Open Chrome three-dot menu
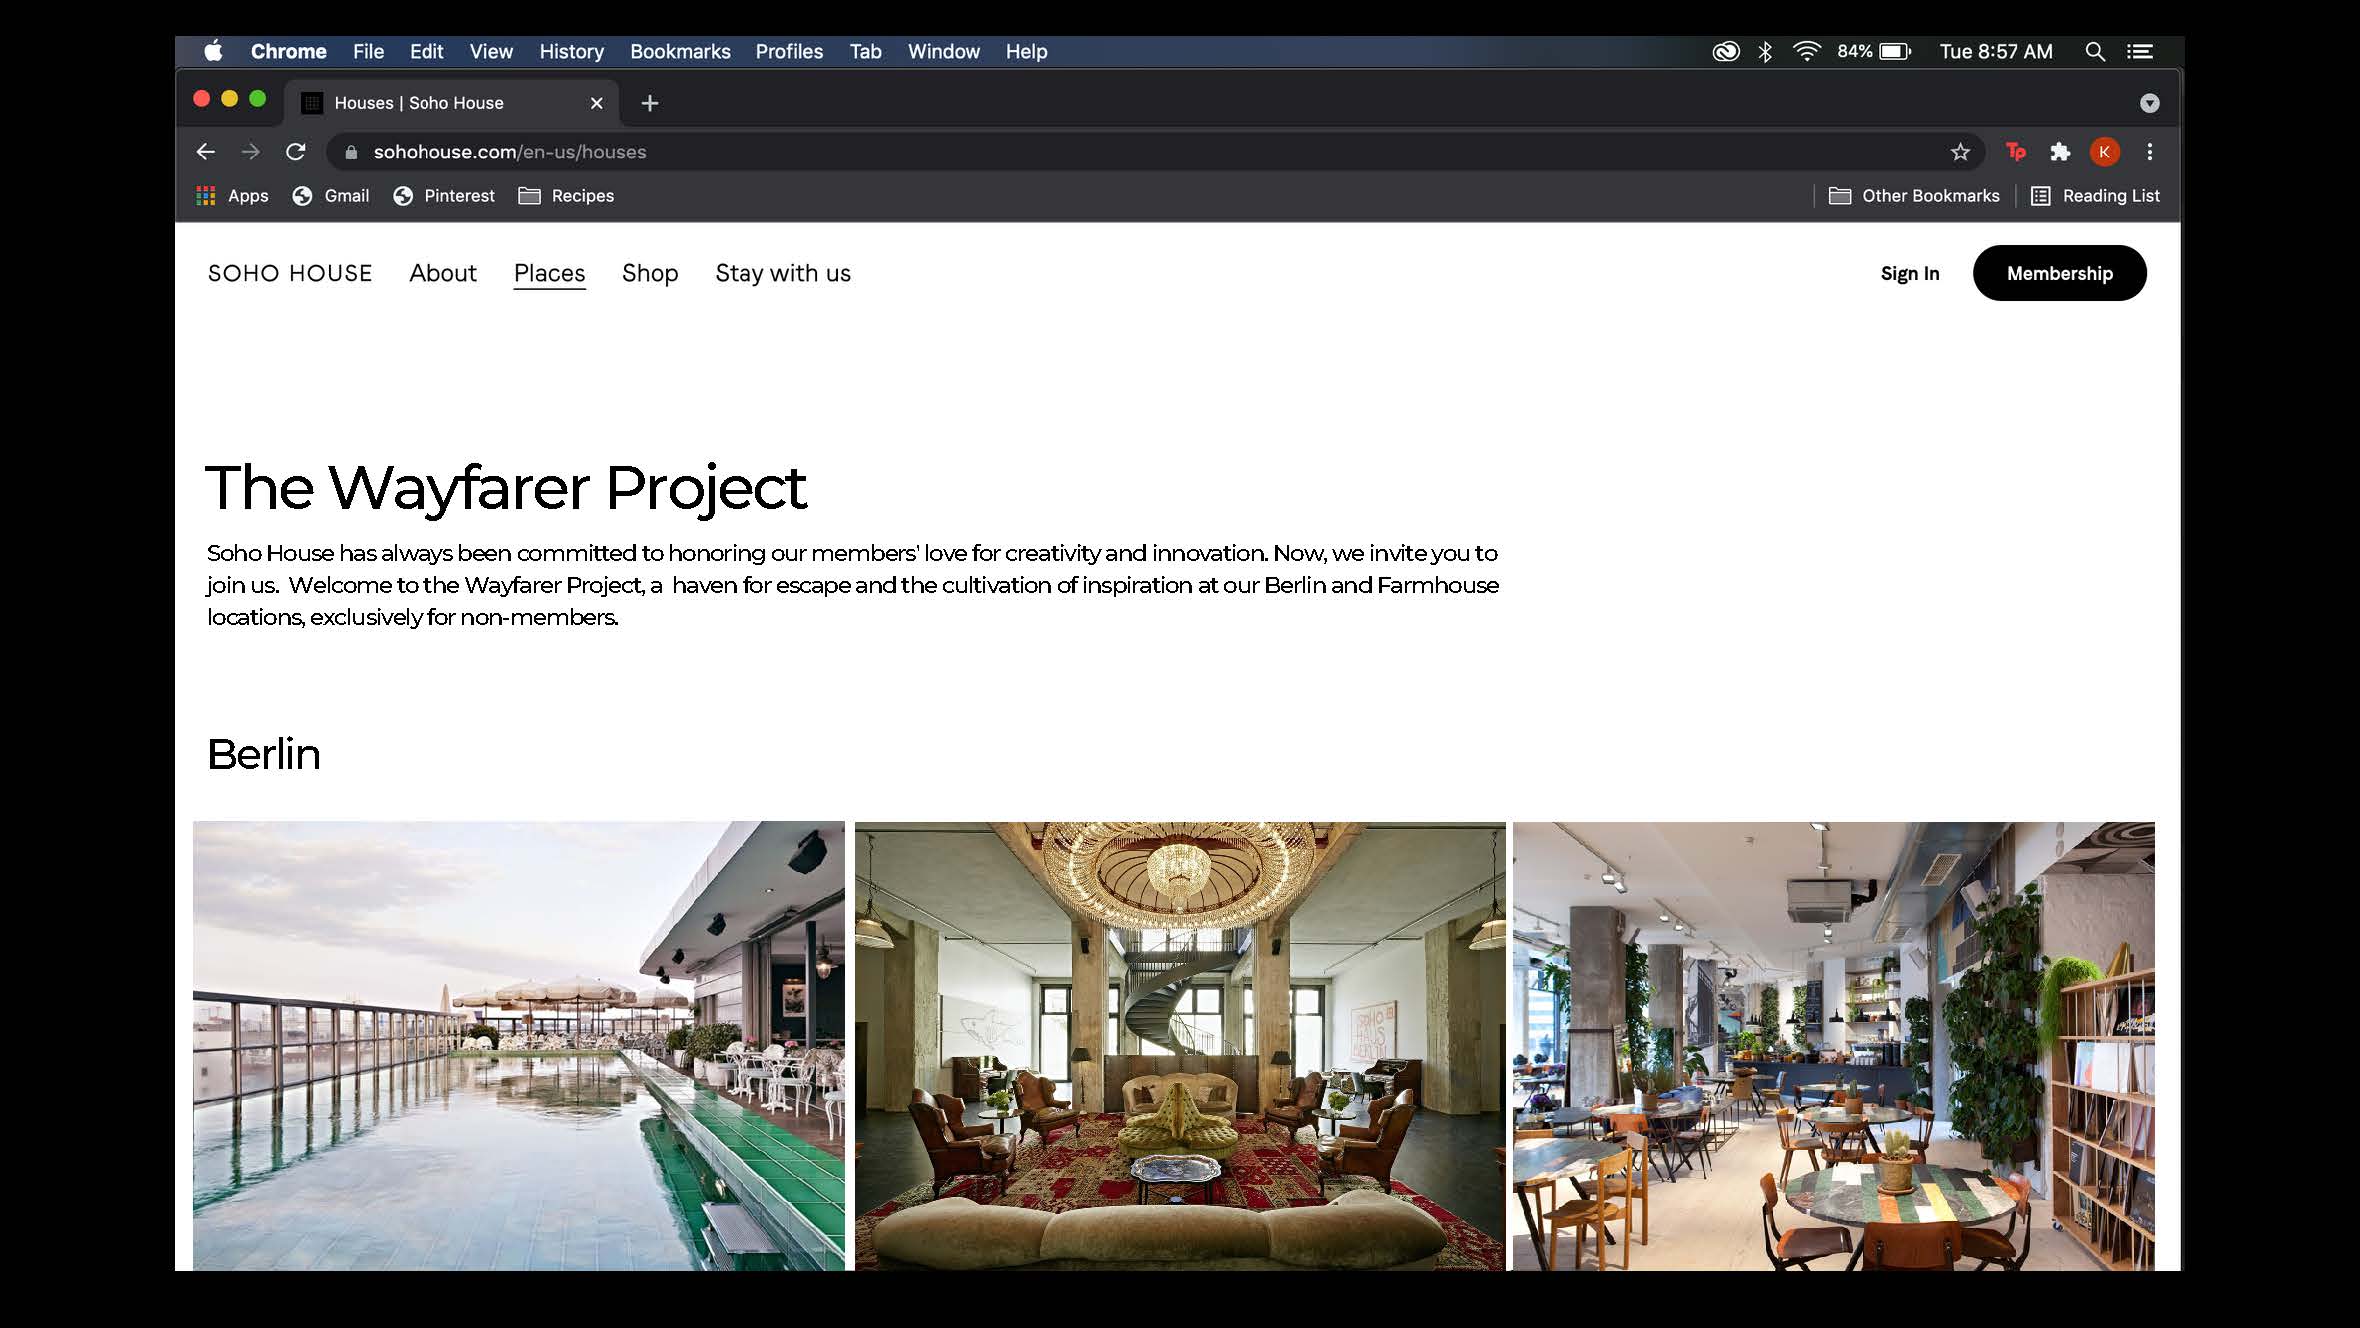 click(x=2149, y=152)
